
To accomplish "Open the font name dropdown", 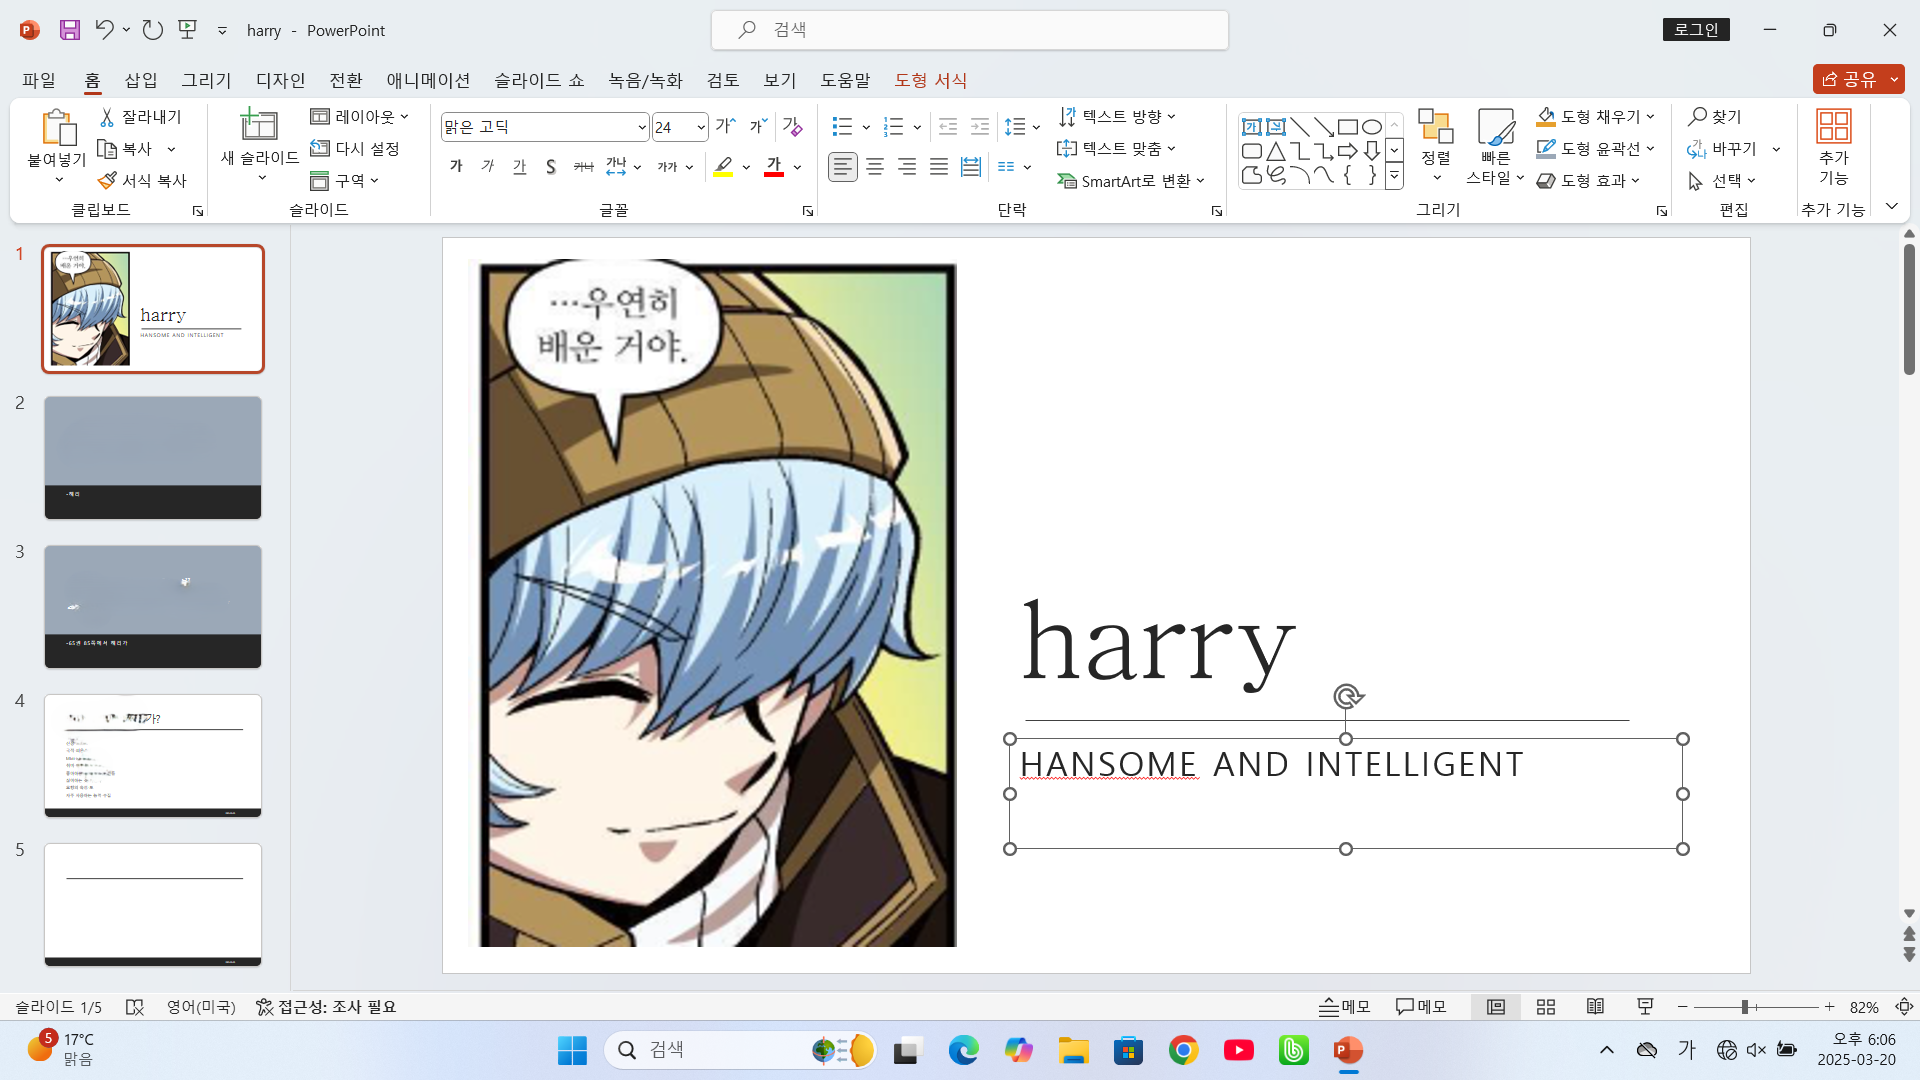I will click(642, 127).
